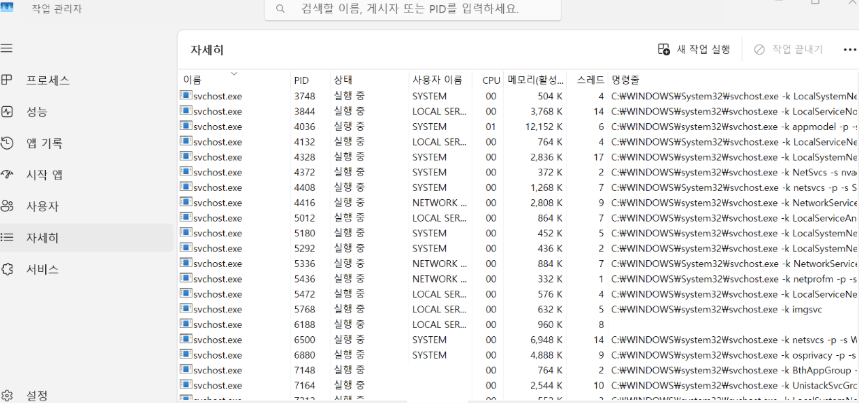Viewport: 862px width, 403px height.
Task: Click the command line with osprivacy
Action: [734, 355]
